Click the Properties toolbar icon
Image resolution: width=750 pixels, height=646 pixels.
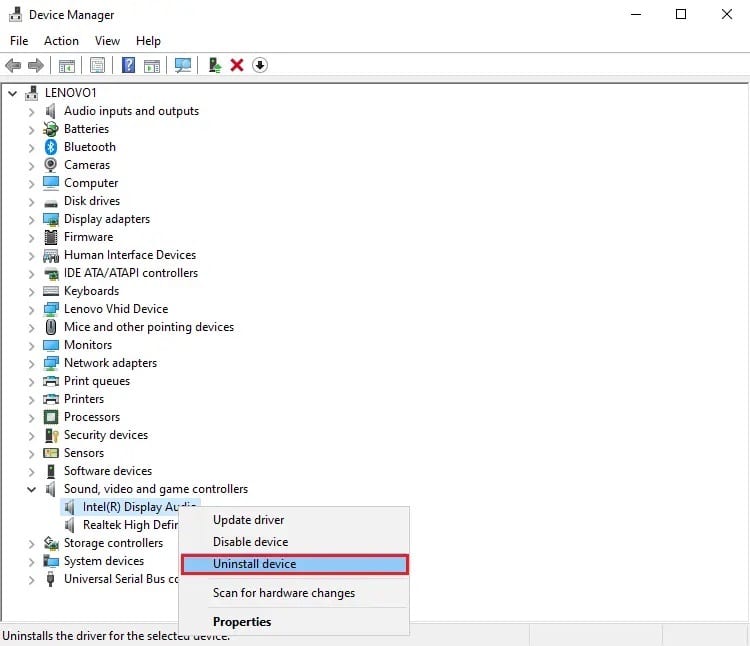pos(98,65)
